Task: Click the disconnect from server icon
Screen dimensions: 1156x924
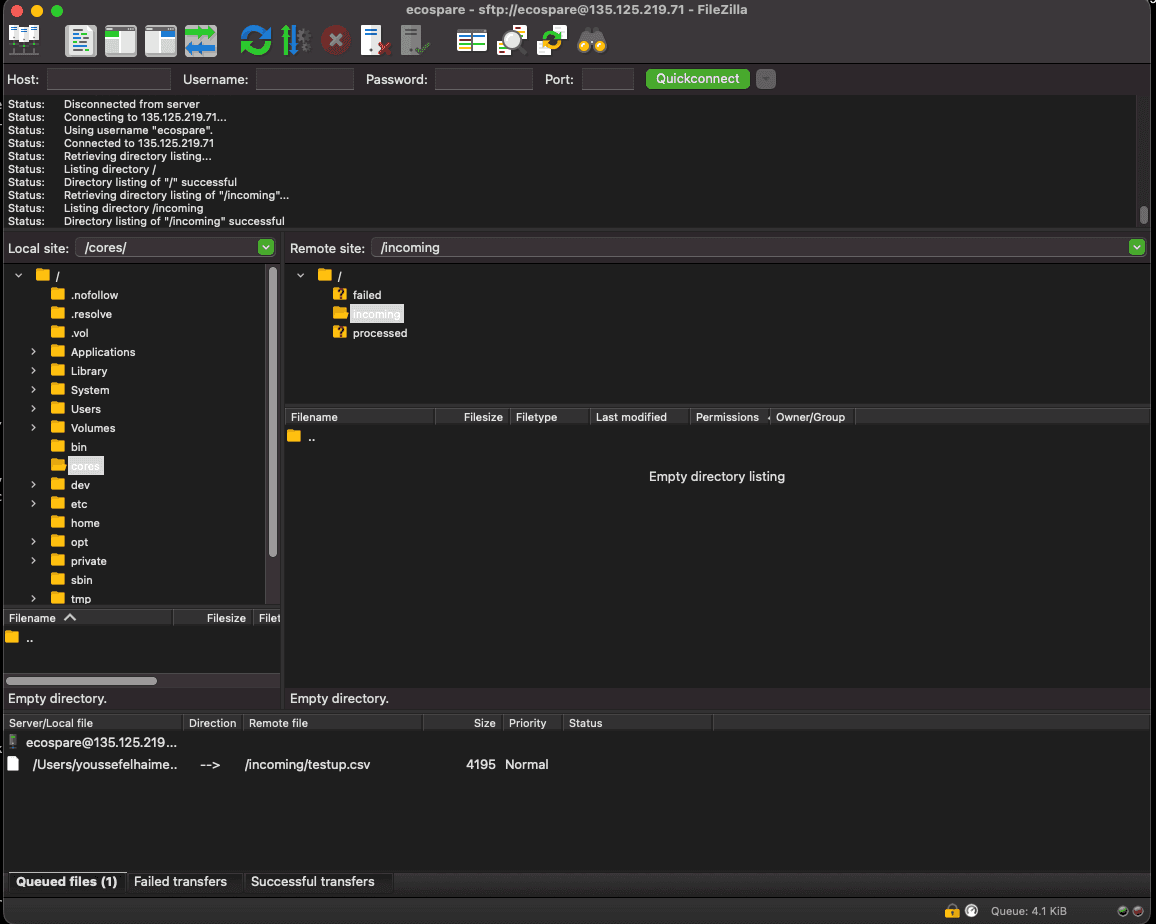Action: (x=375, y=41)
